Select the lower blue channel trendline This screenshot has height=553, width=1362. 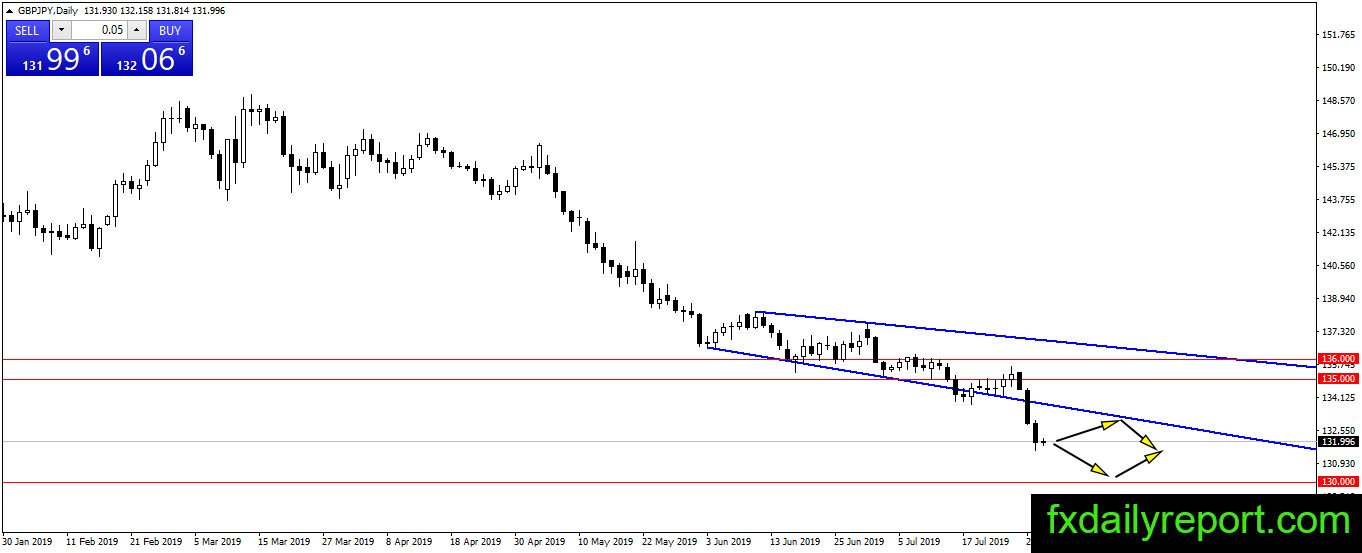[1010, 398]
